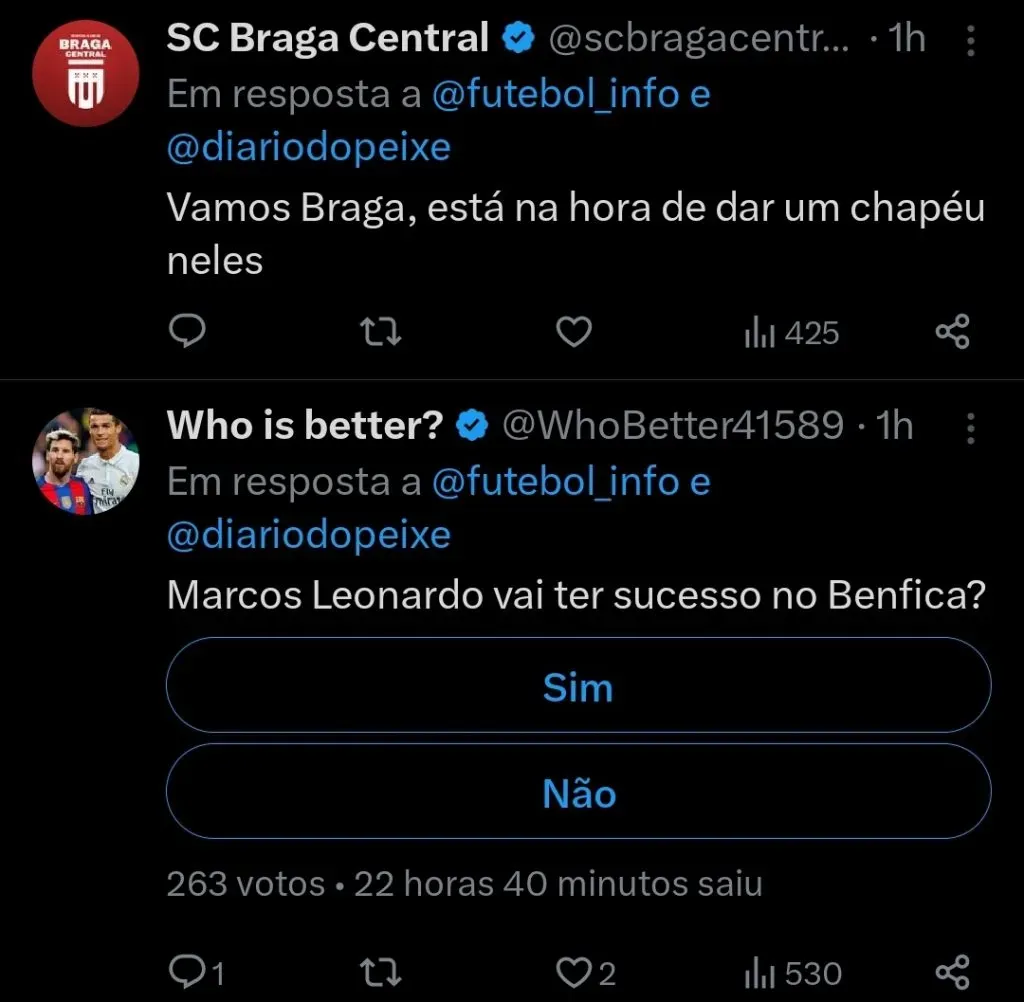1024x1002 pixels.
Task: Click the @diariodopeixe mention link
Action: click(307, 146)
